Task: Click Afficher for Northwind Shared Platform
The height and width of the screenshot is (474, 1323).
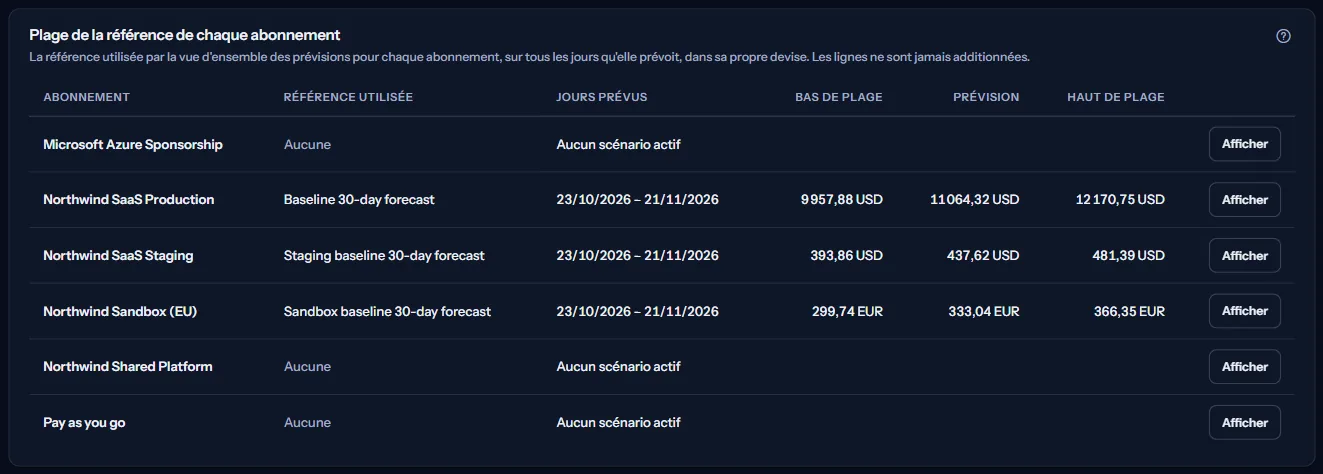Action: pyautogui.click(x=1244, y=367)
